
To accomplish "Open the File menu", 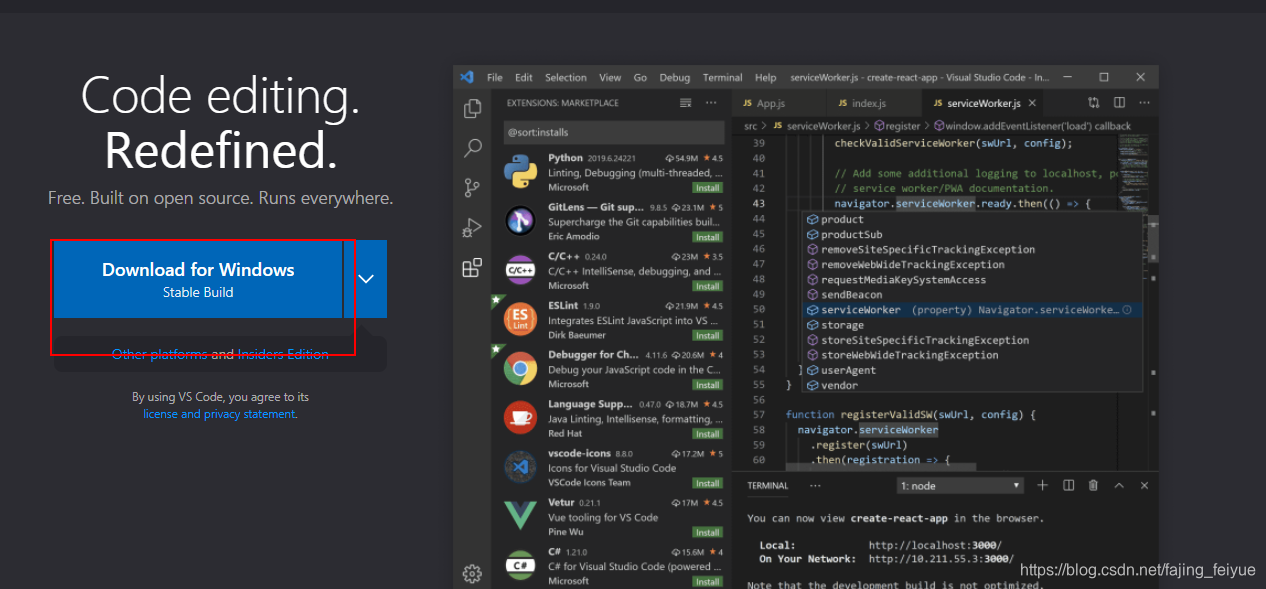I will coord(495,77).
